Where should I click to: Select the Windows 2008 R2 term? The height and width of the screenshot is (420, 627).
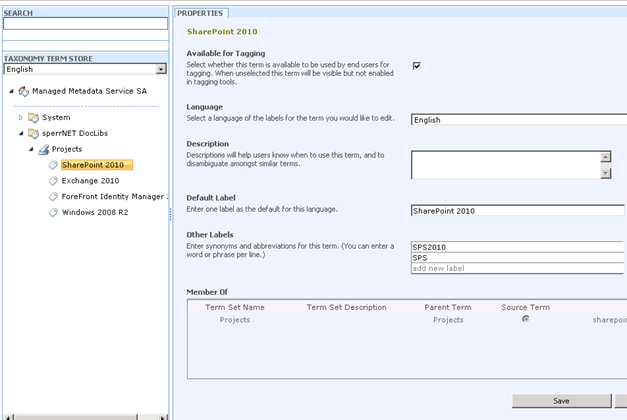pyautogui.click(x=95, y=212)
